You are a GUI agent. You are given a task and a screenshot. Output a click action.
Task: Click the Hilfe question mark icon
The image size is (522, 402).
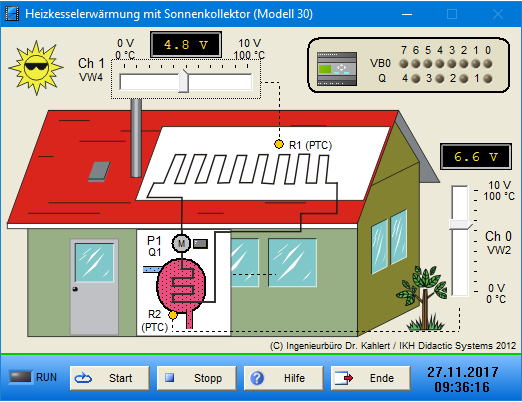click(x=257, y=378)
